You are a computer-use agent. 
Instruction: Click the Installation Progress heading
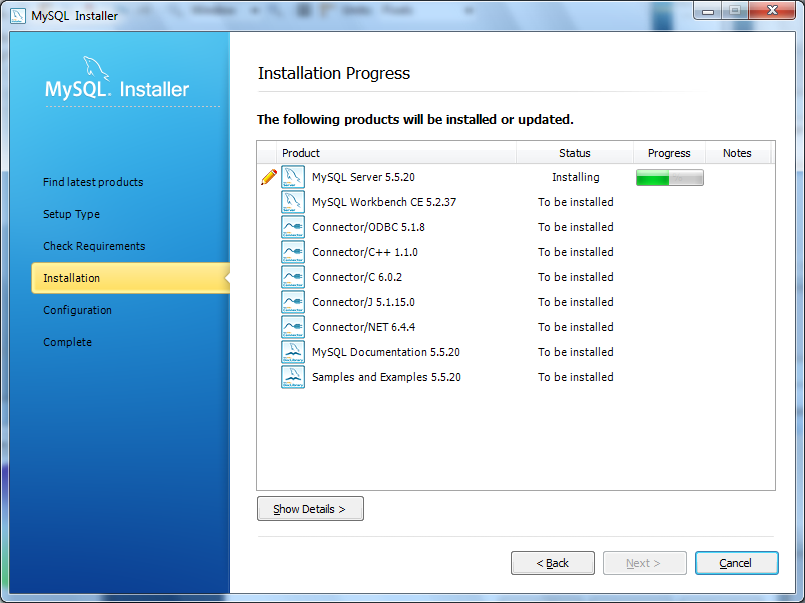coord(334,73)
